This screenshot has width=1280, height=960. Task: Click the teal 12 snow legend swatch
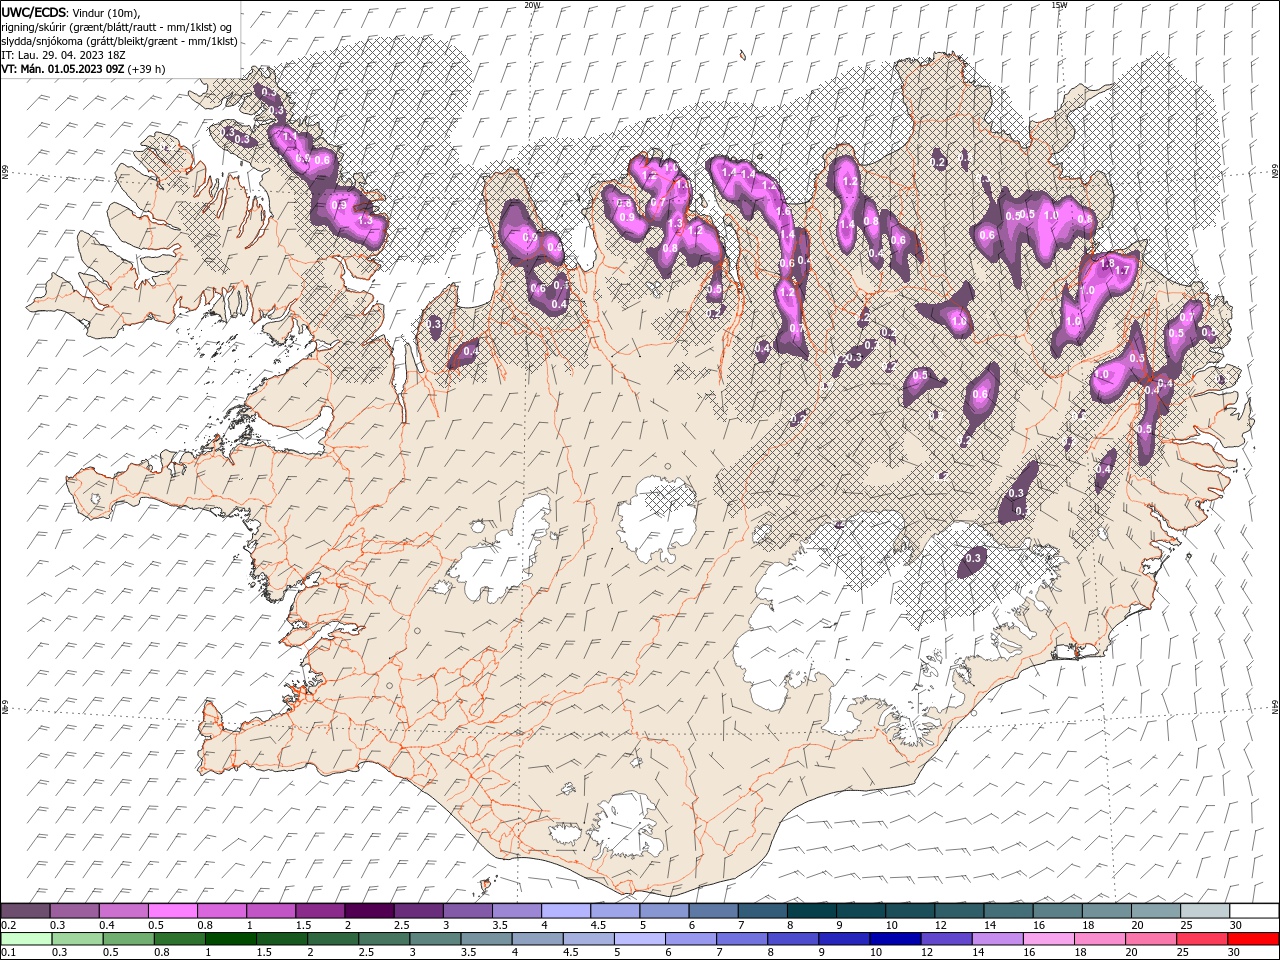958,911
